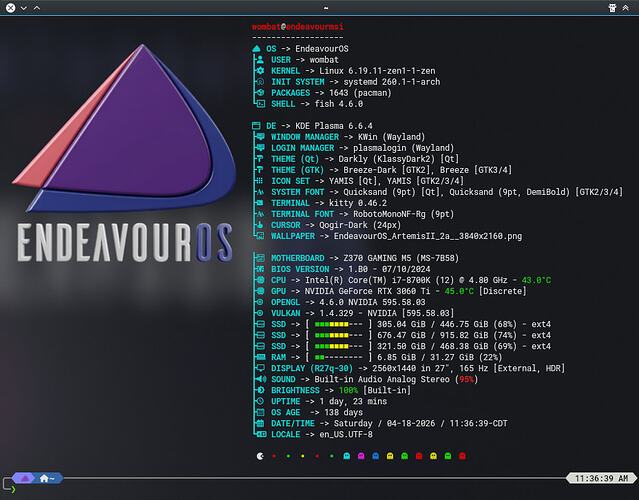Screen dimensions: 639x500
Task: Click the sun icon beside BRIGHTNESS
Action: [260, 390]
